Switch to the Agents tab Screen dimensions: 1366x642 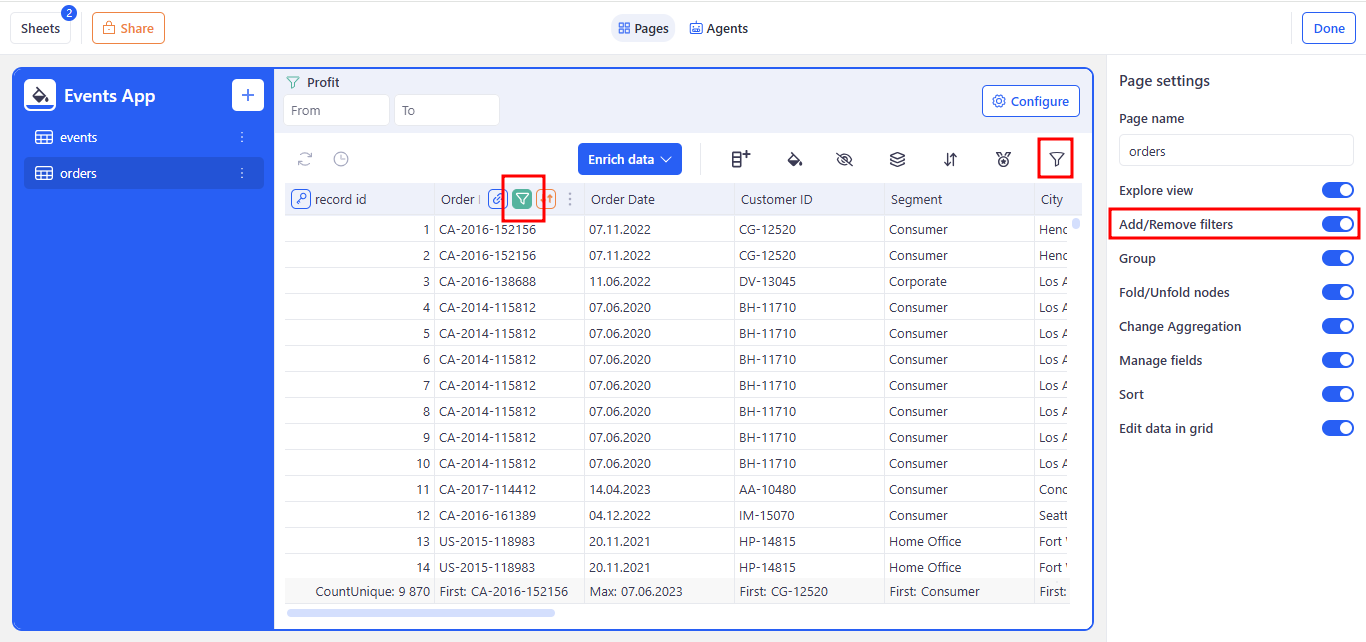[718, 28]
